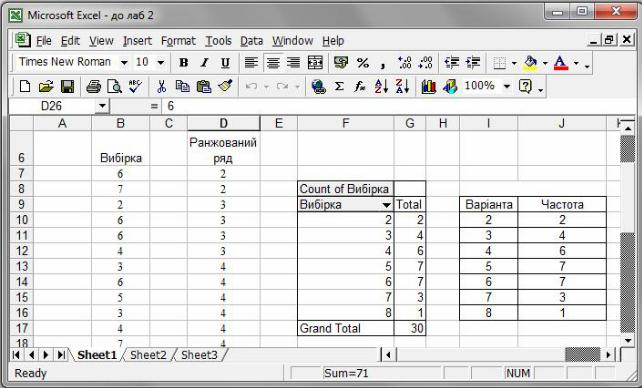Open Borders dropdown arrow

tap(514, 63)
